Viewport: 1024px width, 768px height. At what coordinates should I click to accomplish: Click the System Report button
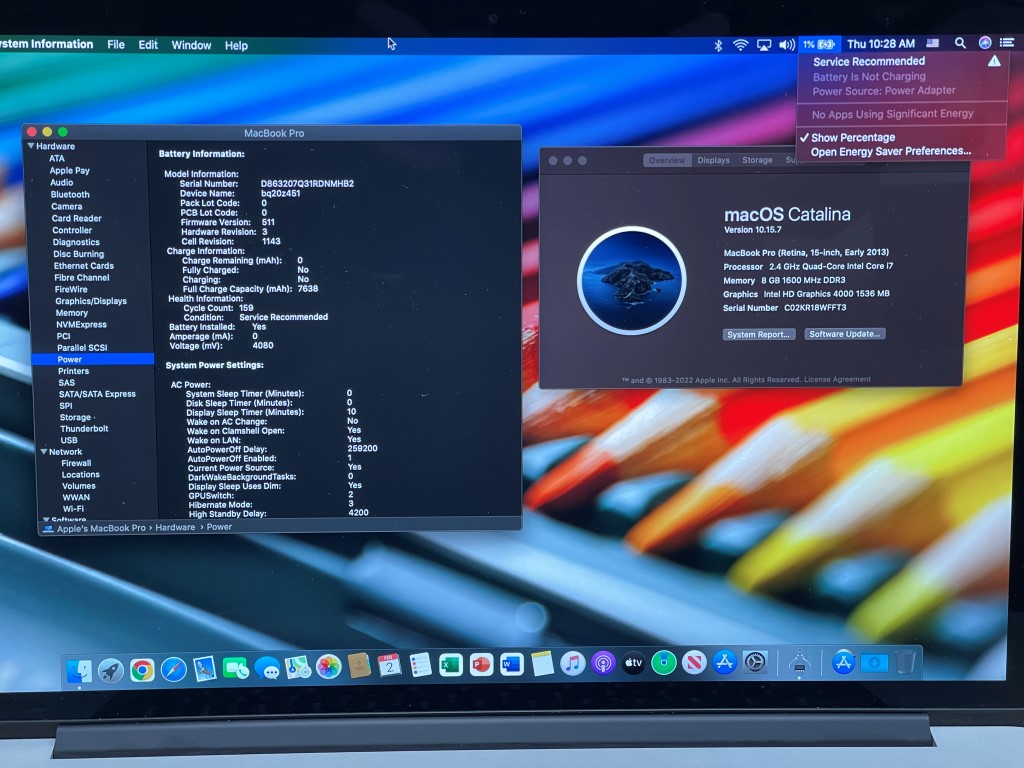pos(758,334)
